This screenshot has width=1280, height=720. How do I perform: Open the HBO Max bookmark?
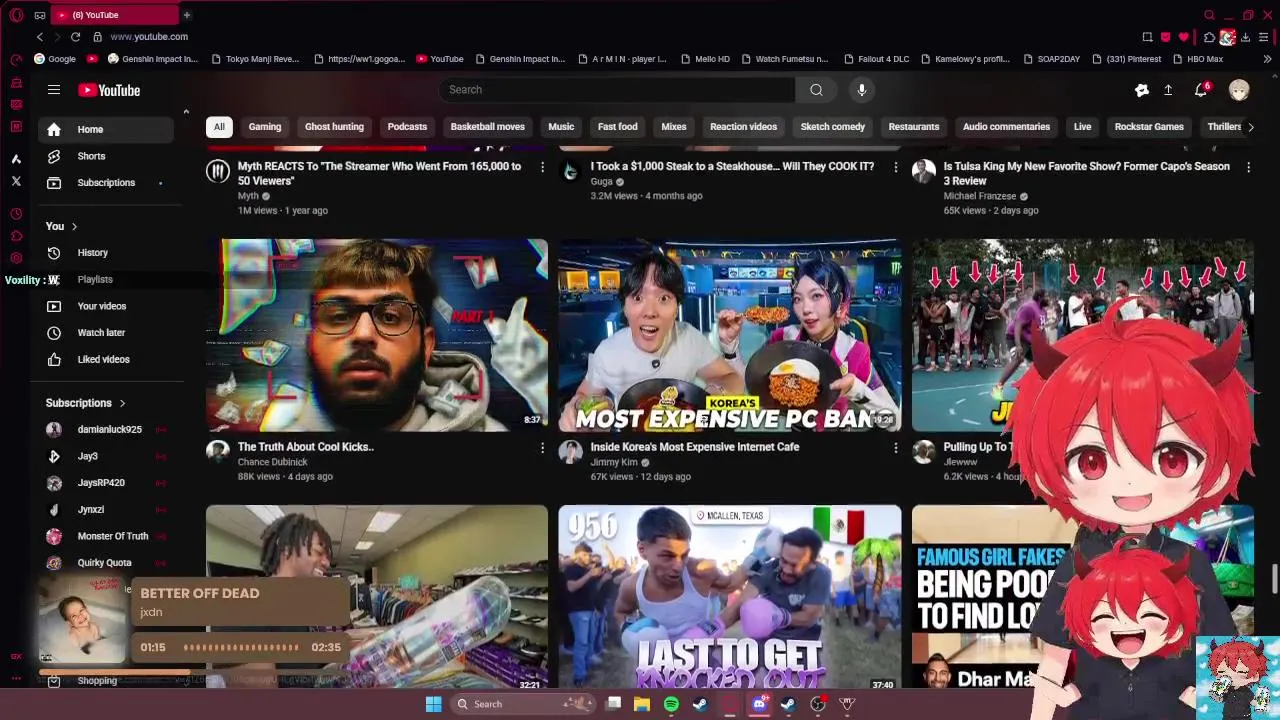1197,59
